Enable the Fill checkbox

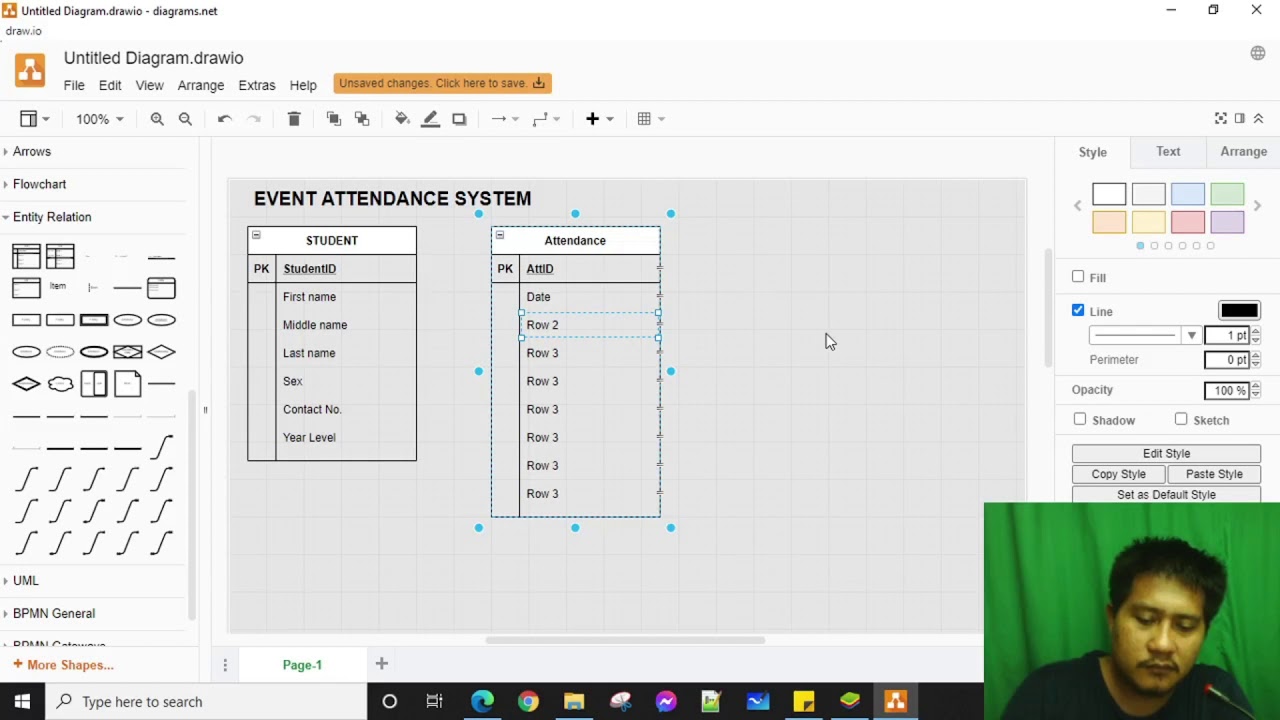click(x=1078, y=277)
